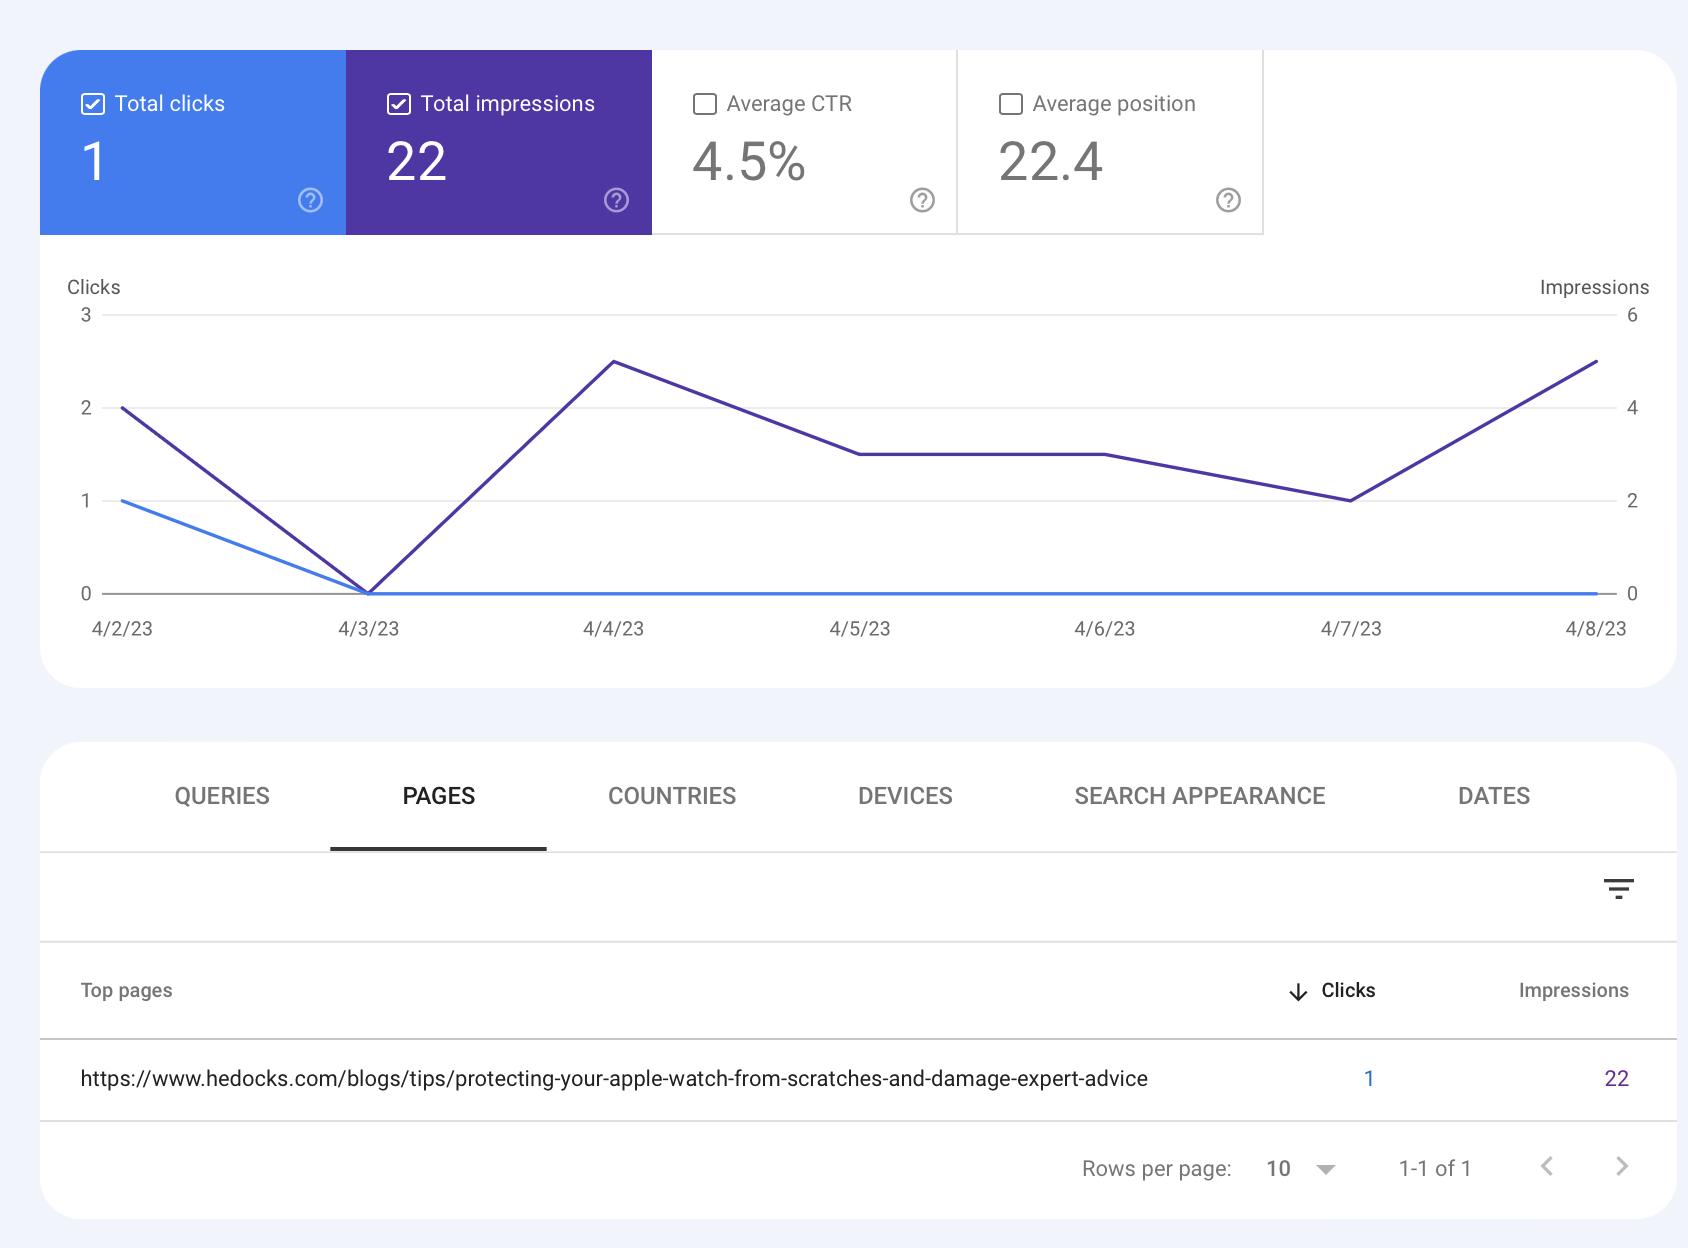
Task: Uncheck the Total clicks metric
Action: 92,103
